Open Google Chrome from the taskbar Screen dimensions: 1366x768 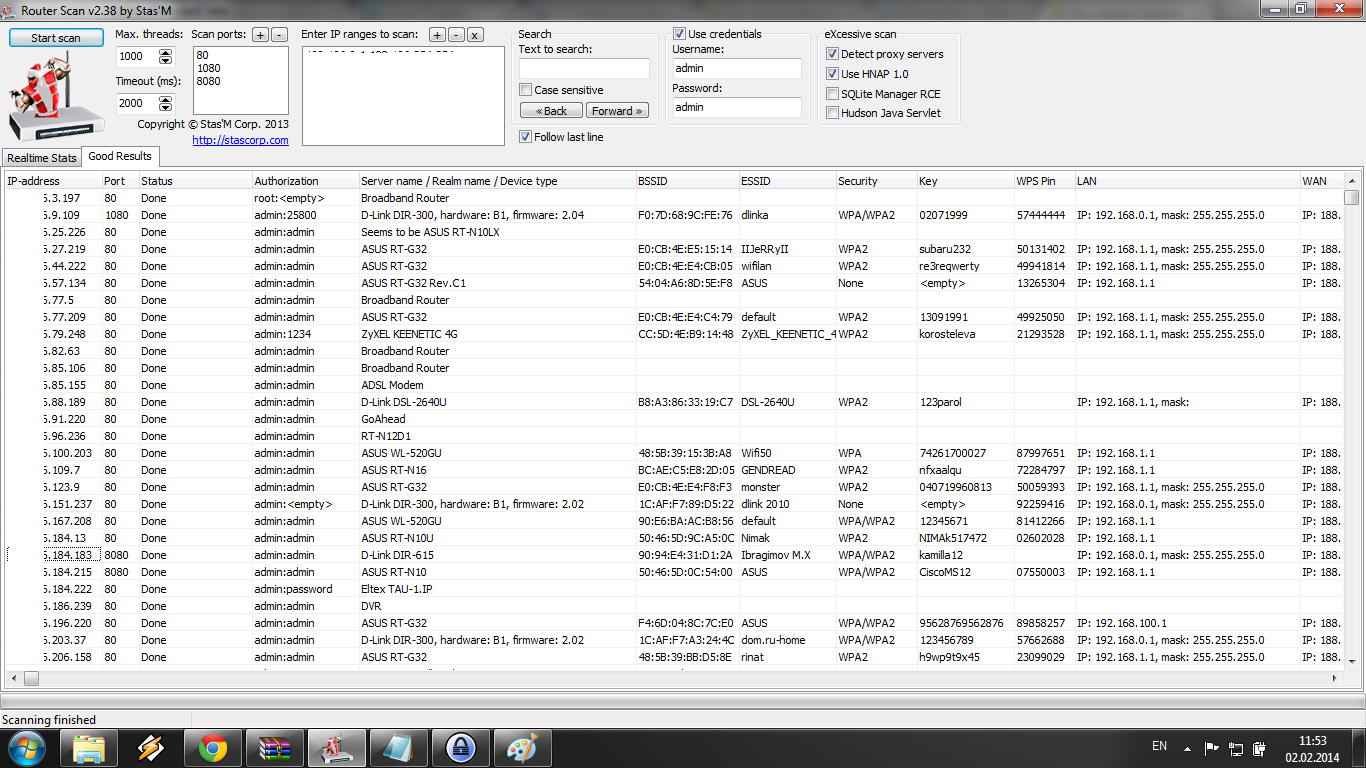[x=212, y=747]
